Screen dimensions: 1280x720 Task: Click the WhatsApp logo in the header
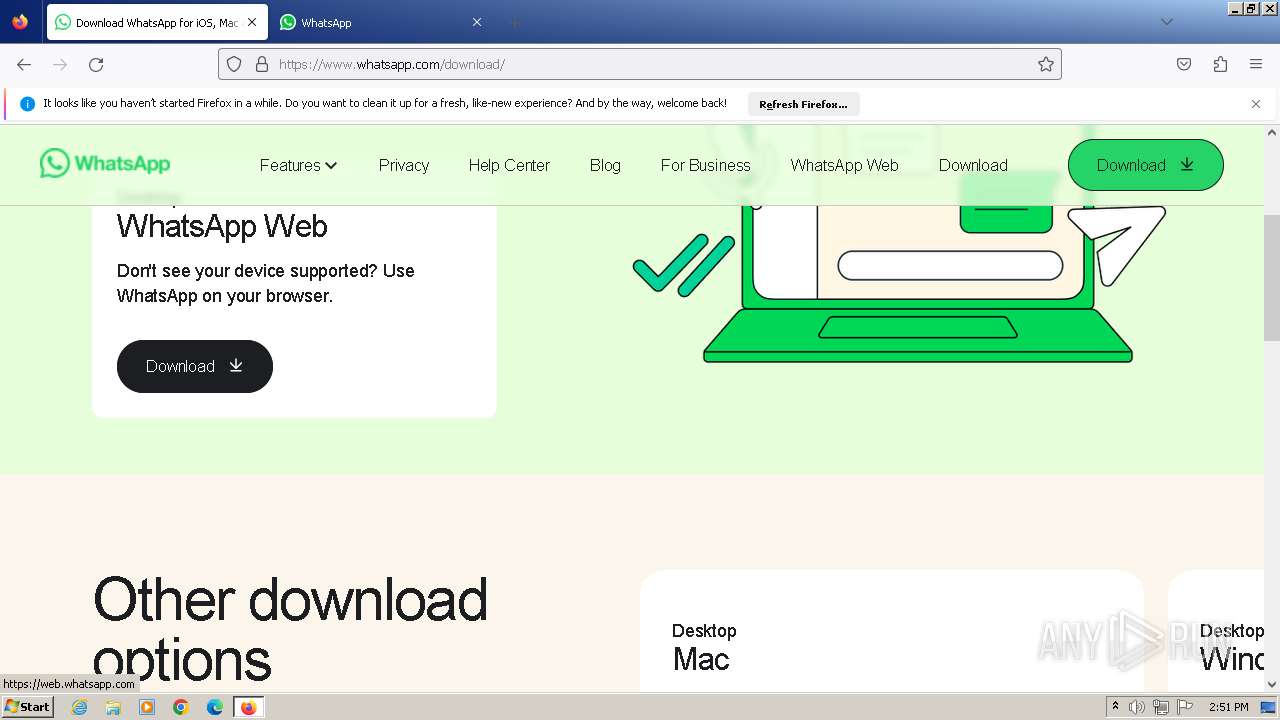105,164
